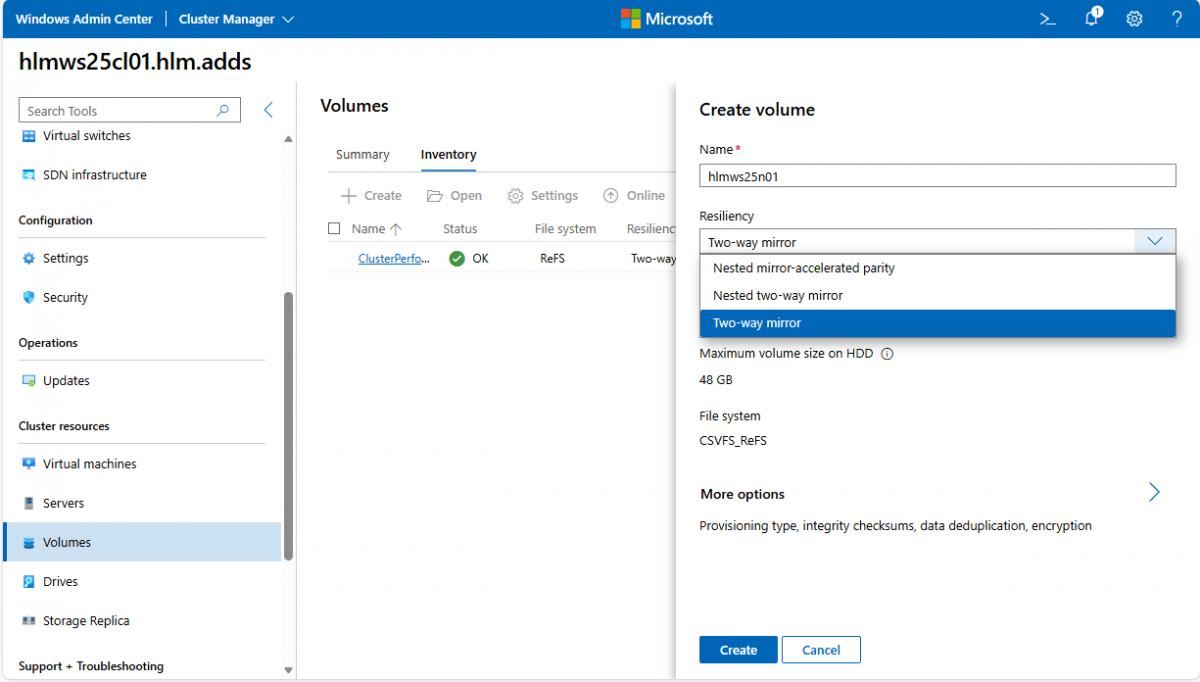
Task: Go to Virtual machines in sidebar
Action: 89,464
